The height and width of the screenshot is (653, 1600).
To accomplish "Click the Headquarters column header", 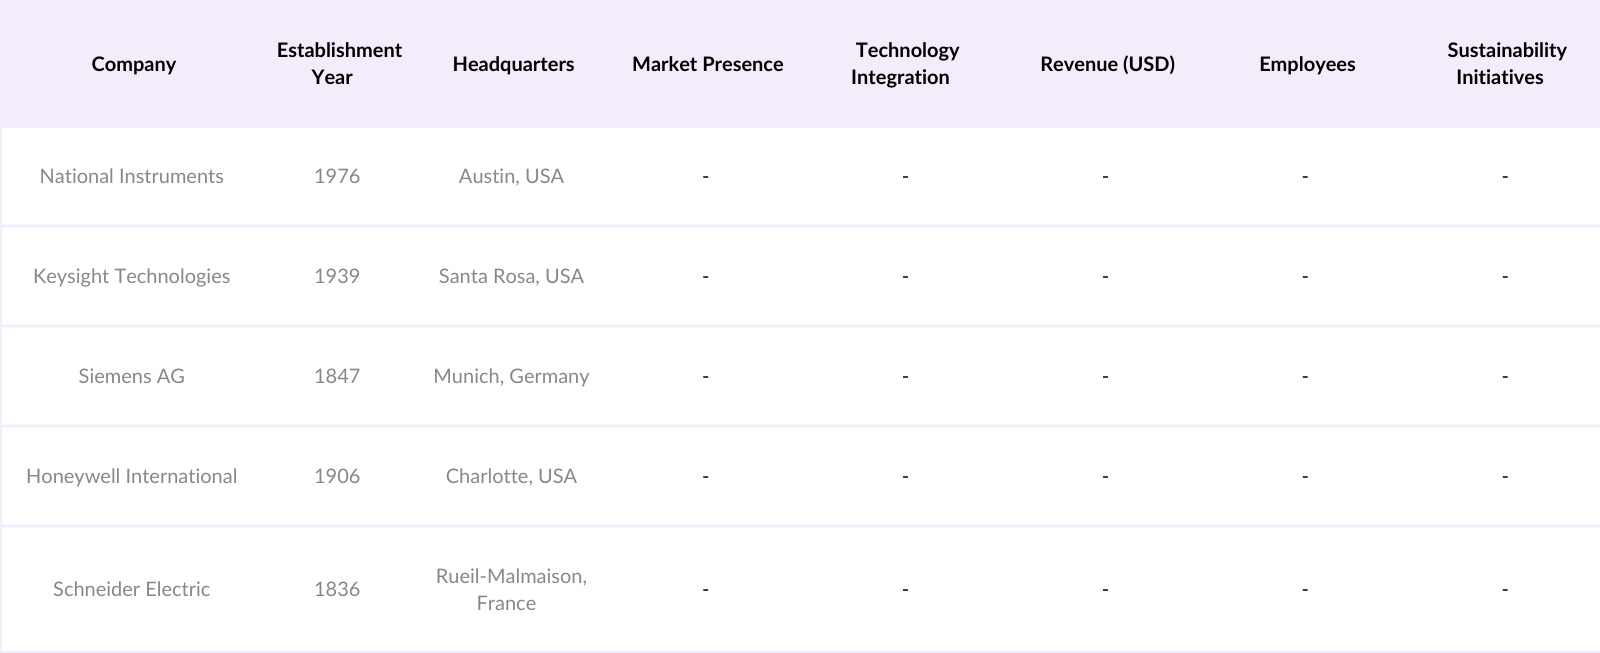I will click(x=513, y=64).
